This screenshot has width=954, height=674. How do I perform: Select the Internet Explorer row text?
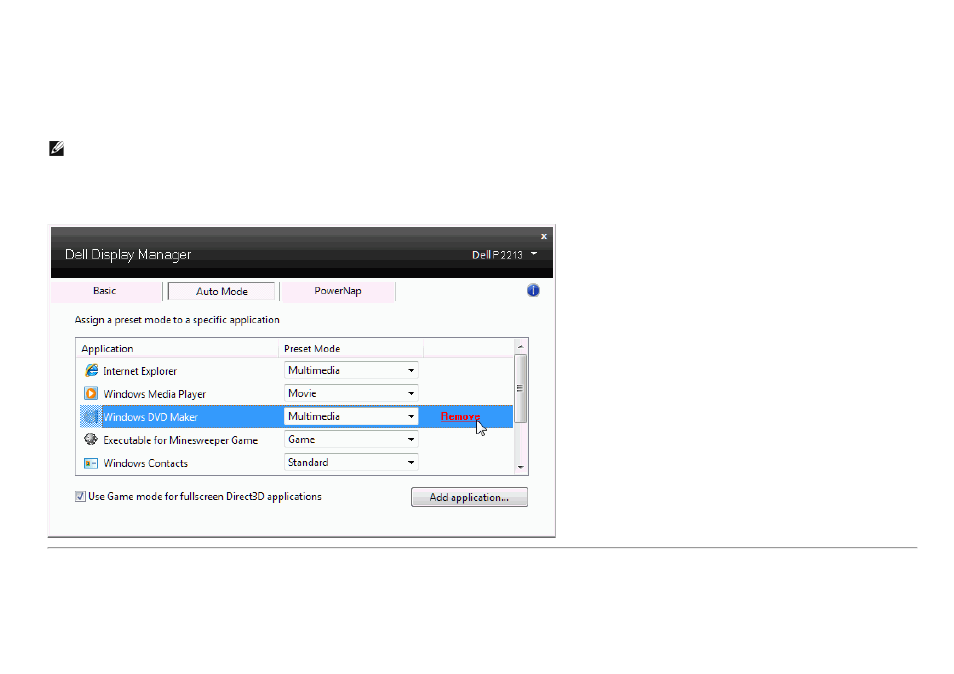[x=140, y=371]
